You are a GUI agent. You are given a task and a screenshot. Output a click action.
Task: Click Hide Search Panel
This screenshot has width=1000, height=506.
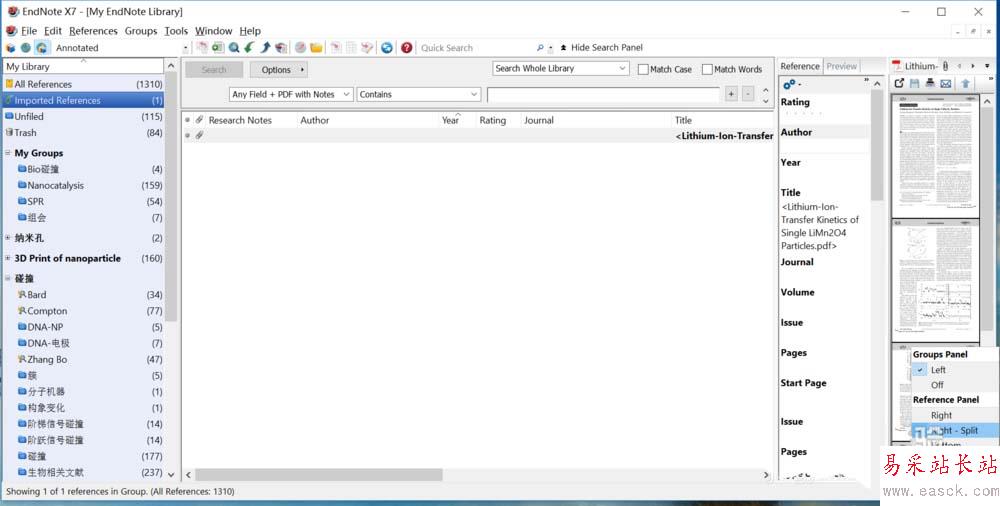point(601,47)
